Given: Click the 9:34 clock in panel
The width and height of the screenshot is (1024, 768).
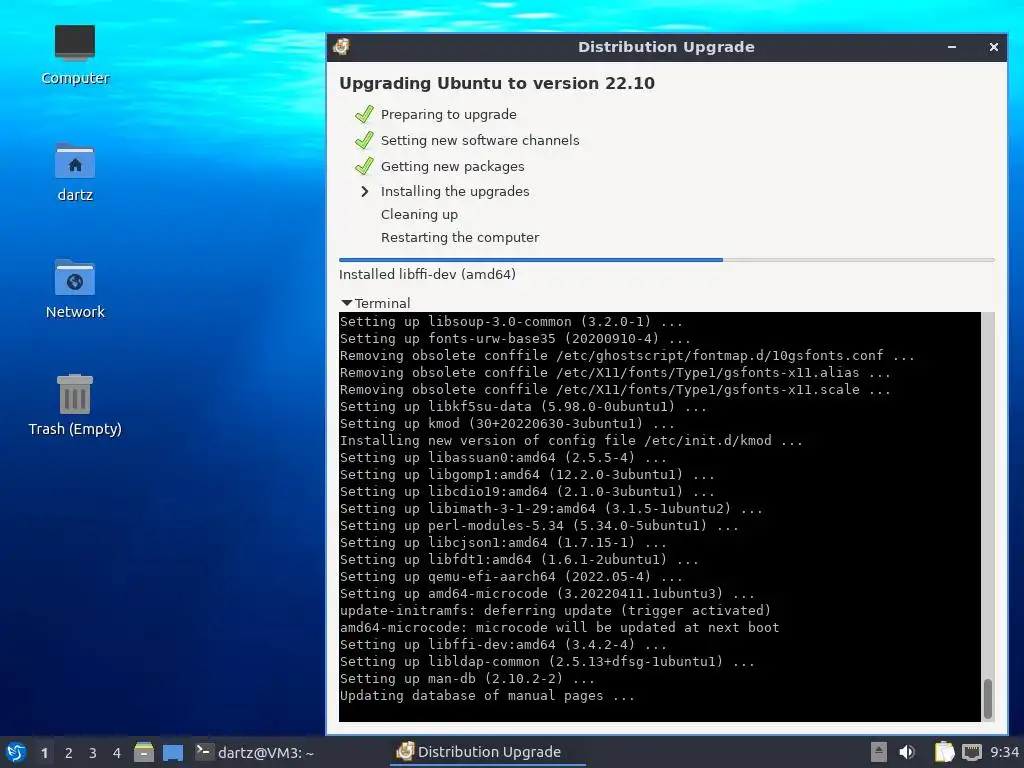Looking at the screenshot, I should (x=1004, y=752).
